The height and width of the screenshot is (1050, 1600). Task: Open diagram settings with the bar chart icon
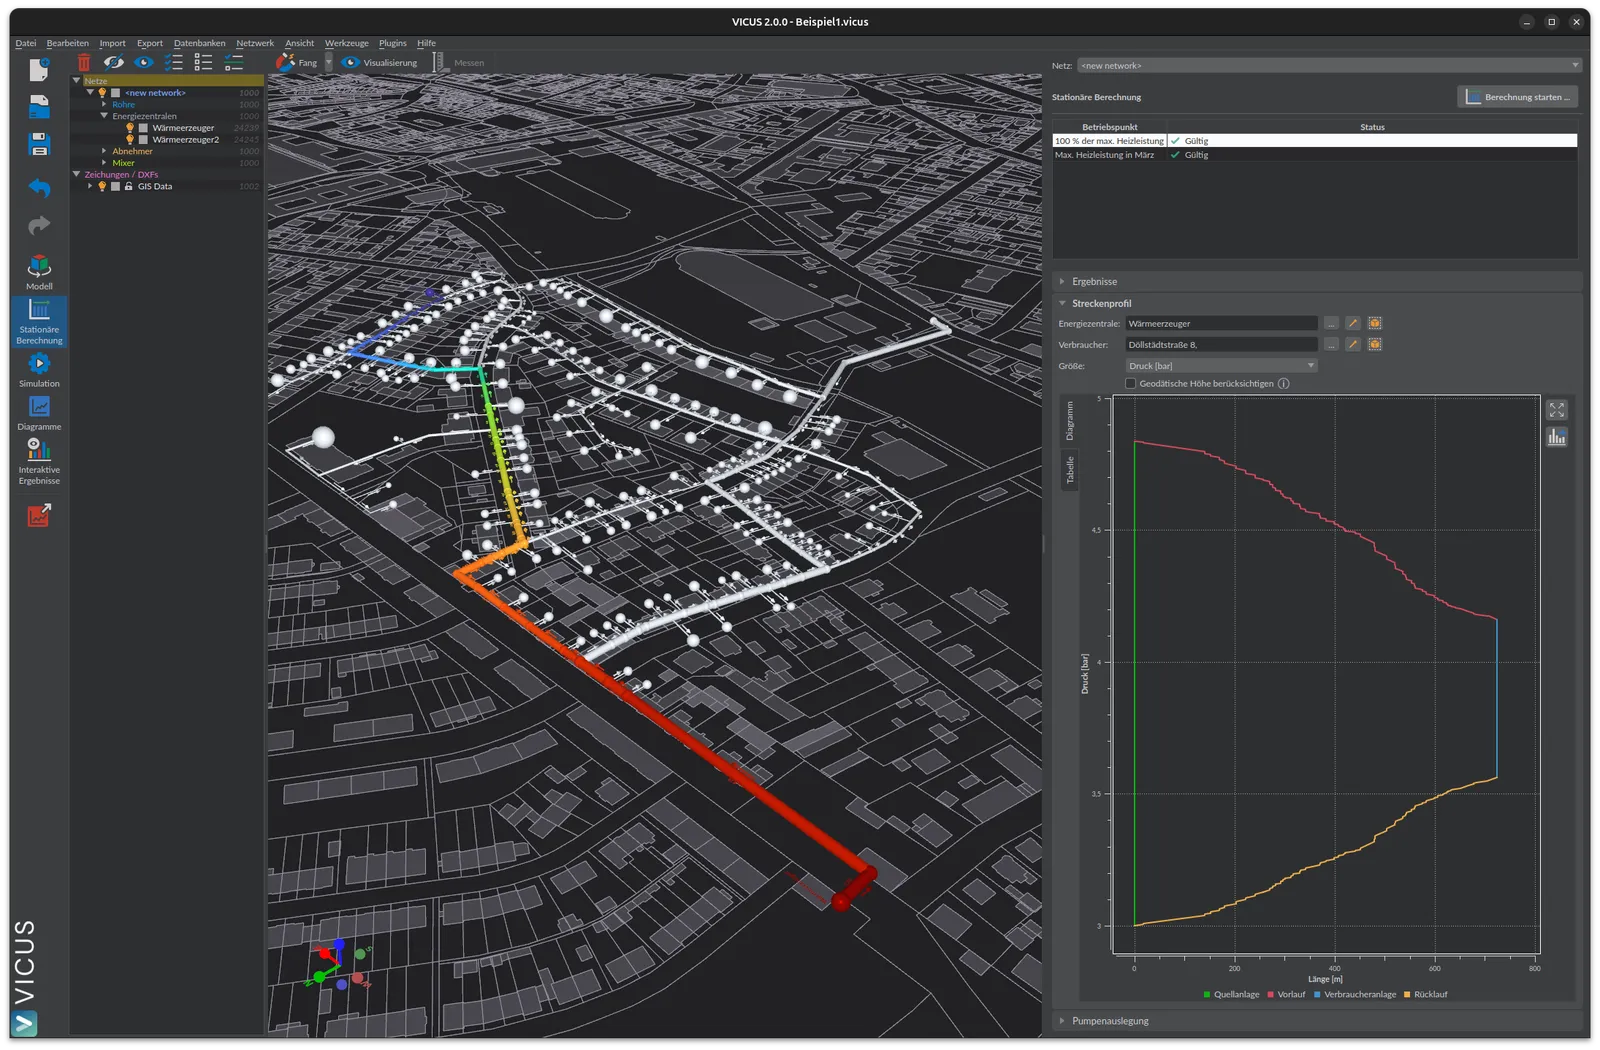point(1557,437)
